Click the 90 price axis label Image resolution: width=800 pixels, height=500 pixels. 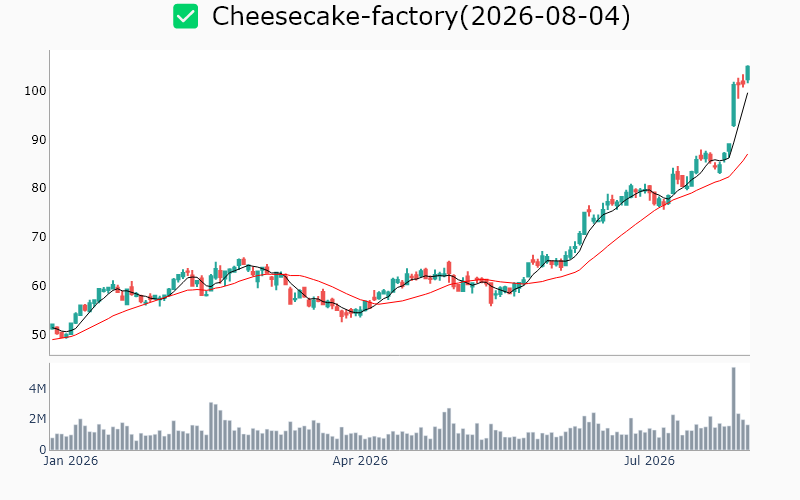[x=39, y=140]
